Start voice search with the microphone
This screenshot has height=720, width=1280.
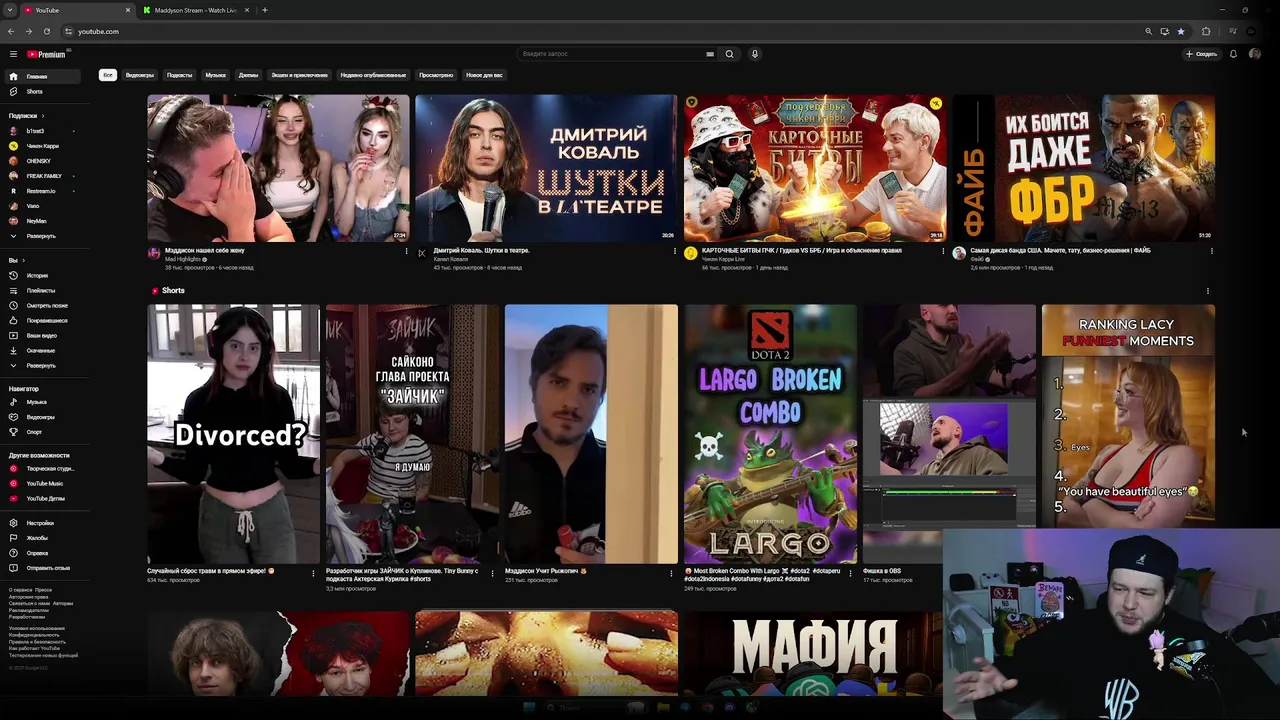tap(755, 54)
